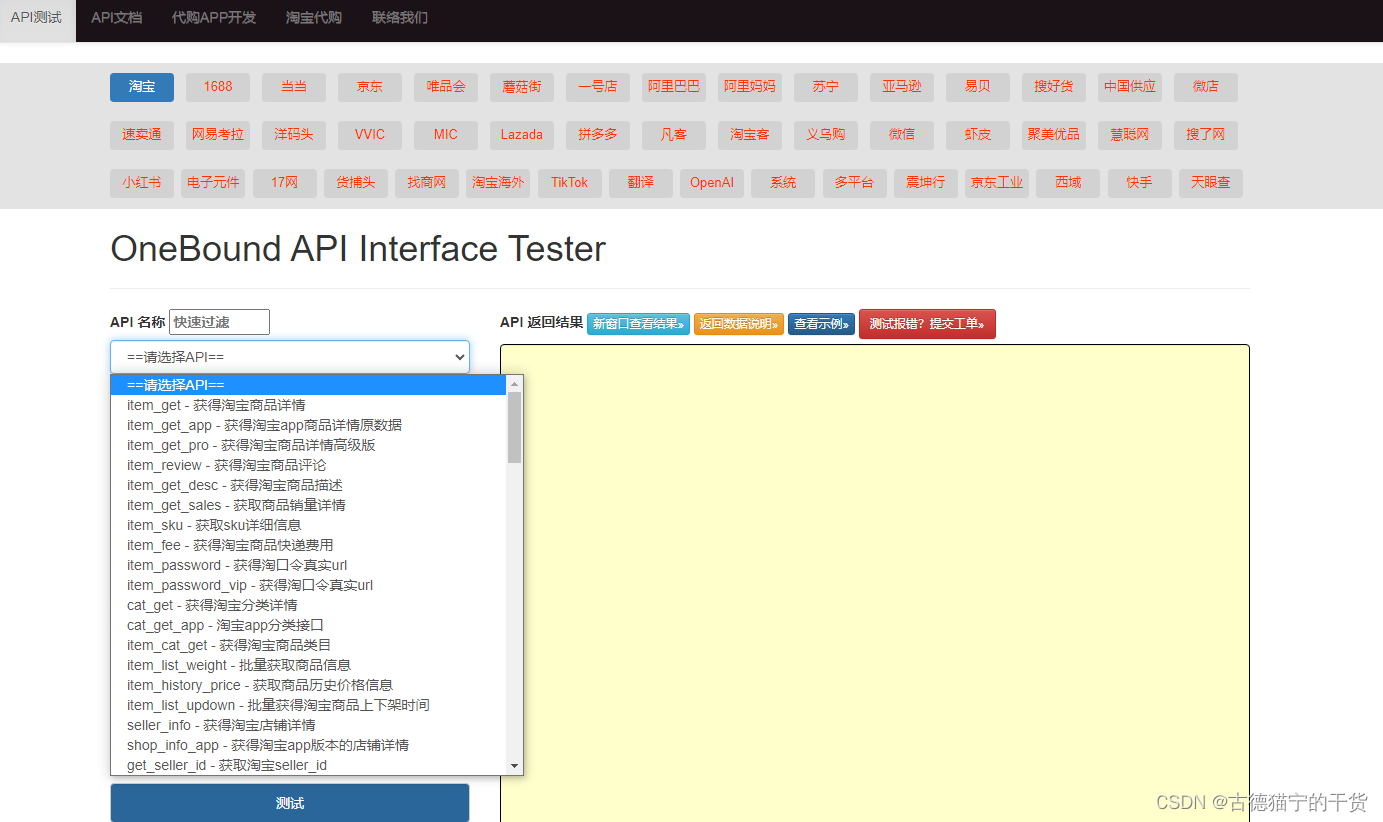Screen dimensions: 1383x822
Task: Choose the 京东 platform button
Action: click(370, 87)
